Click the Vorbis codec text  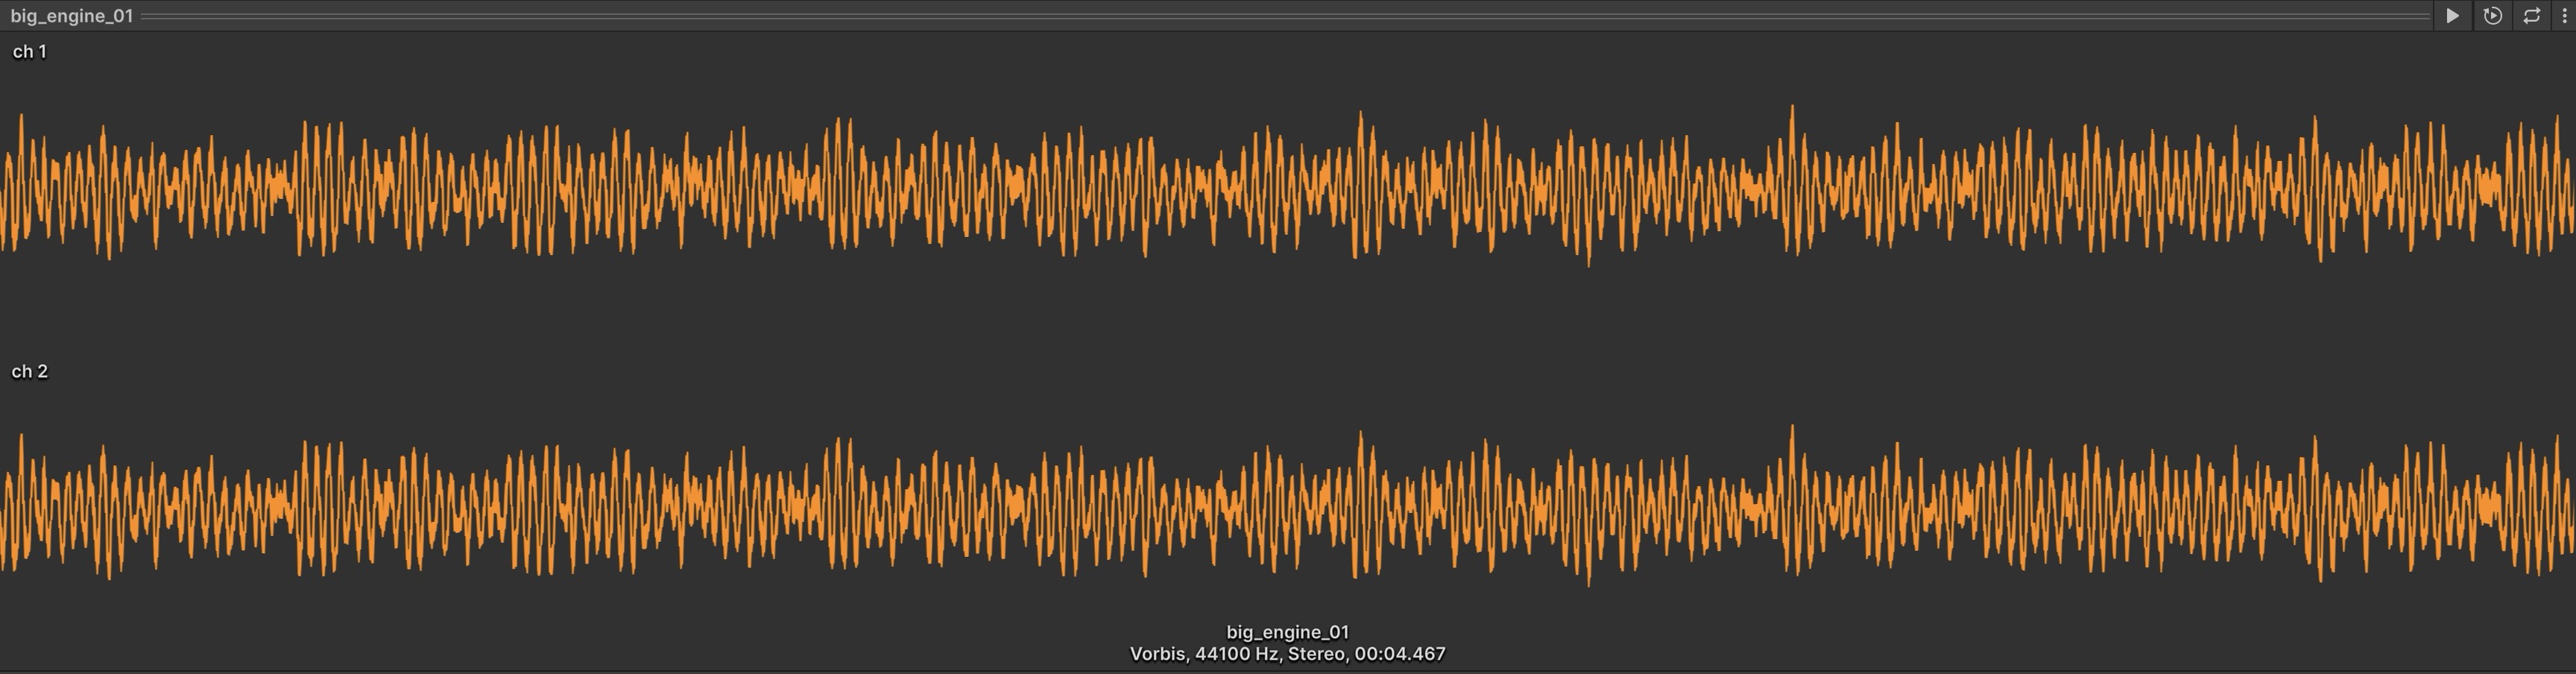click(1158, 654)
